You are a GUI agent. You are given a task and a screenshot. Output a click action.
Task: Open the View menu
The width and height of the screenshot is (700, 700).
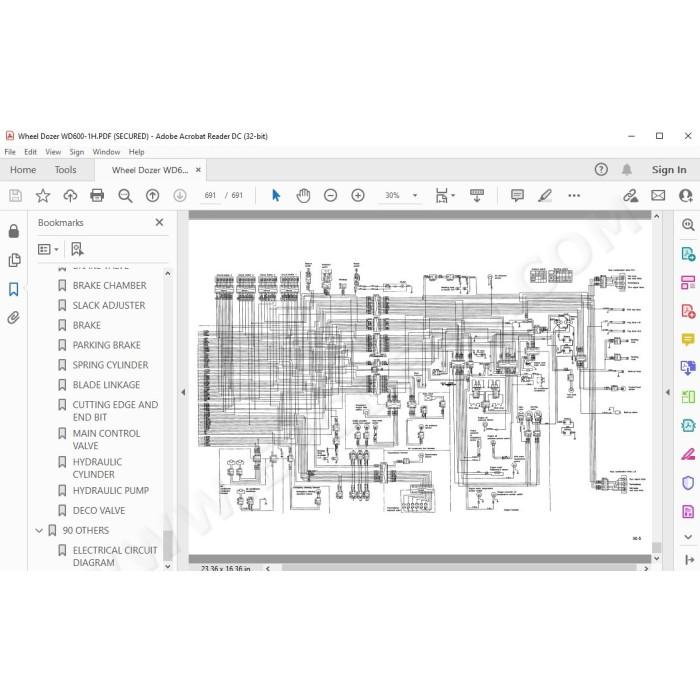point(53,152)
